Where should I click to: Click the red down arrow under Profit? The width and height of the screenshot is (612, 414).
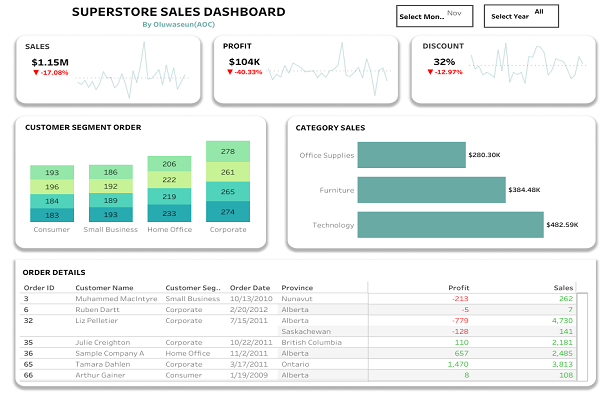(x=232, y=73)
